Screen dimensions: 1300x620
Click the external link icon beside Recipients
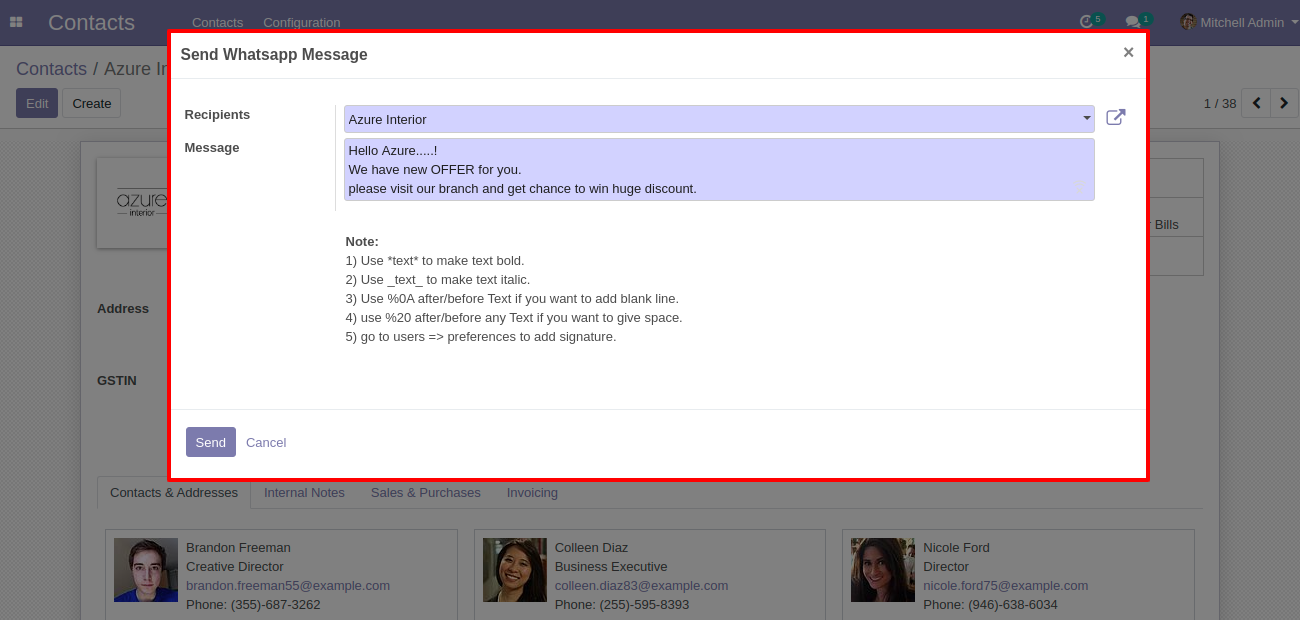[x=1116, y=118]
